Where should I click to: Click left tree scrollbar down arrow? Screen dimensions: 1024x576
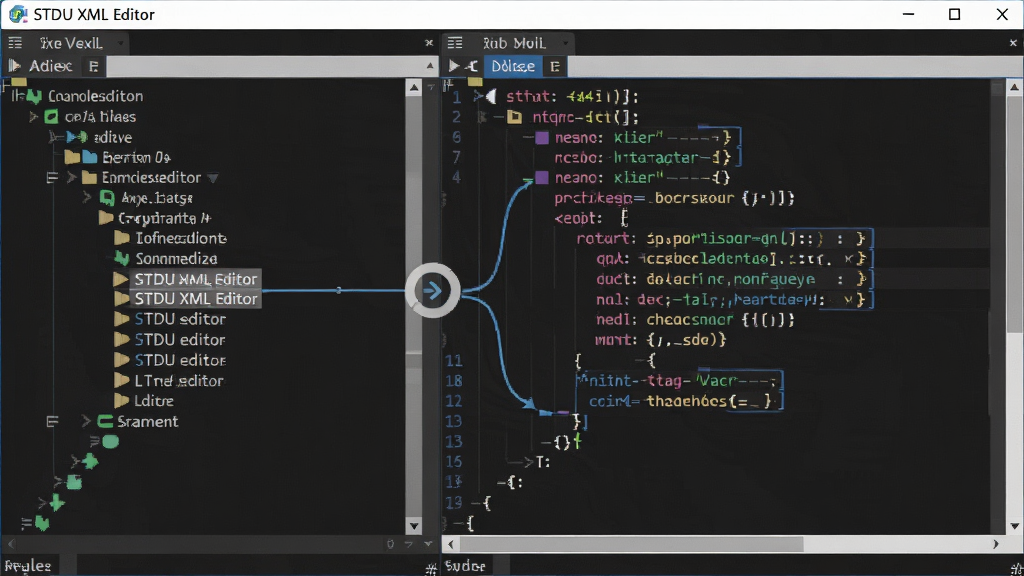pos(414,526)
